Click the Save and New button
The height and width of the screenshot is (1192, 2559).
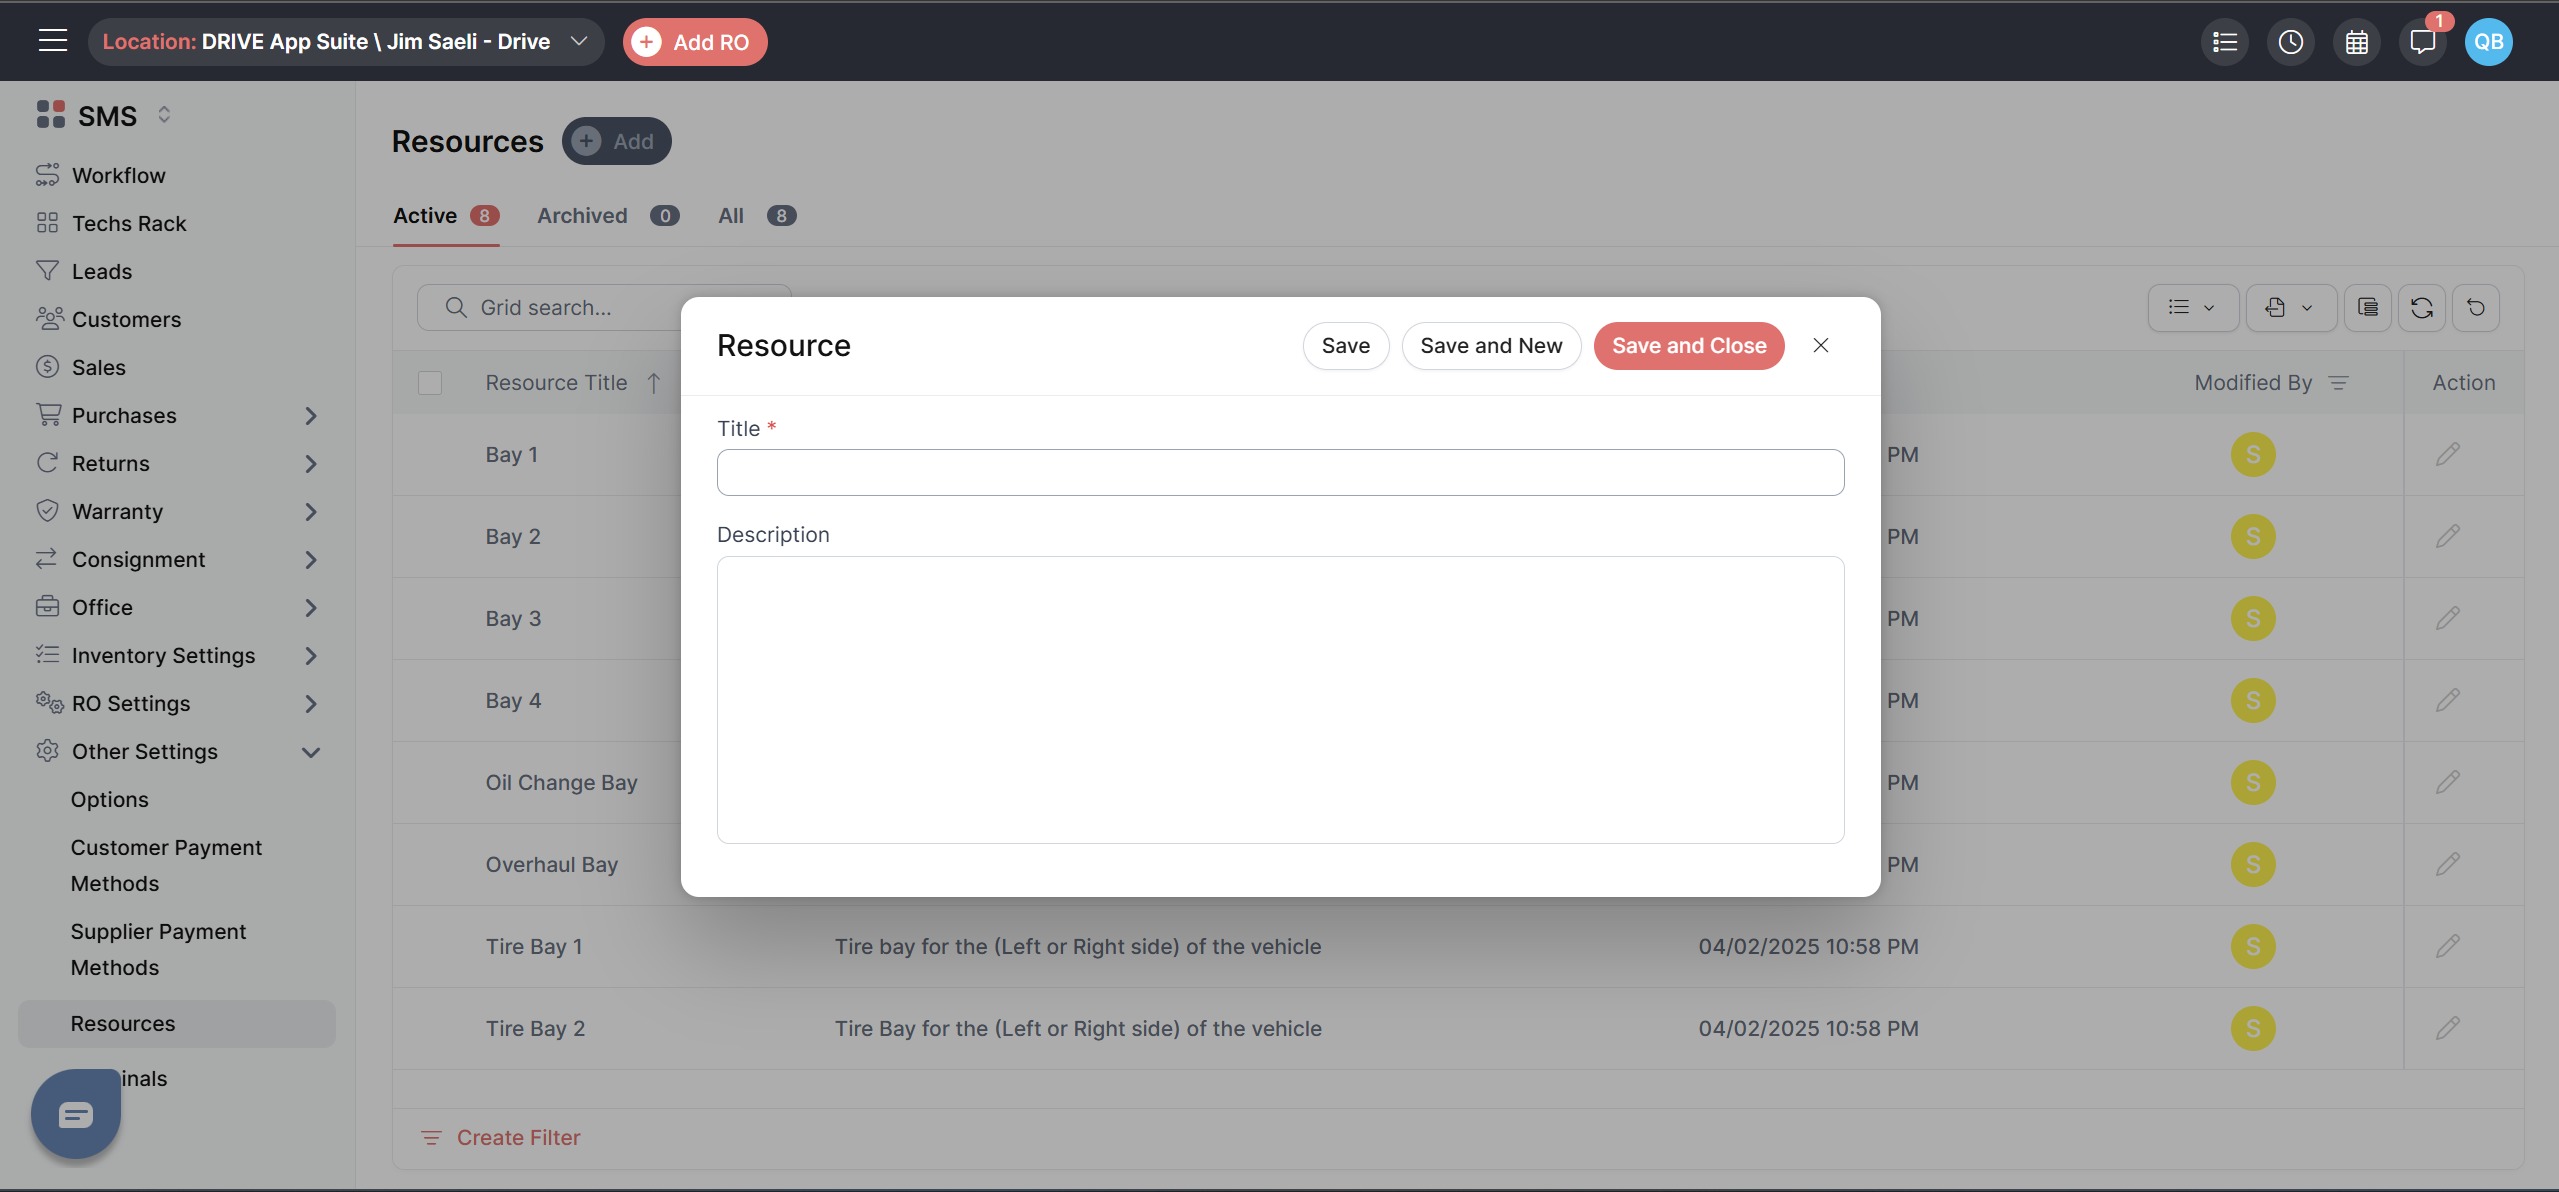(1490, 346)
